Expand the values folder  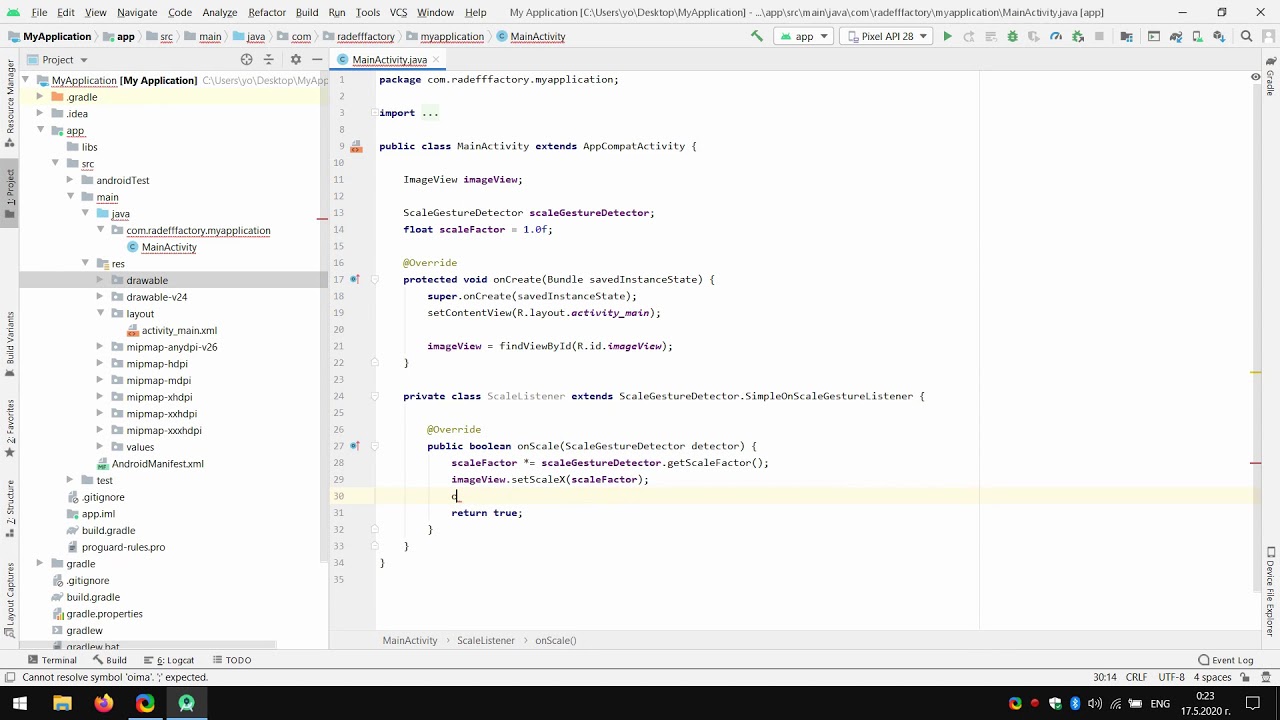pos(100,447)
